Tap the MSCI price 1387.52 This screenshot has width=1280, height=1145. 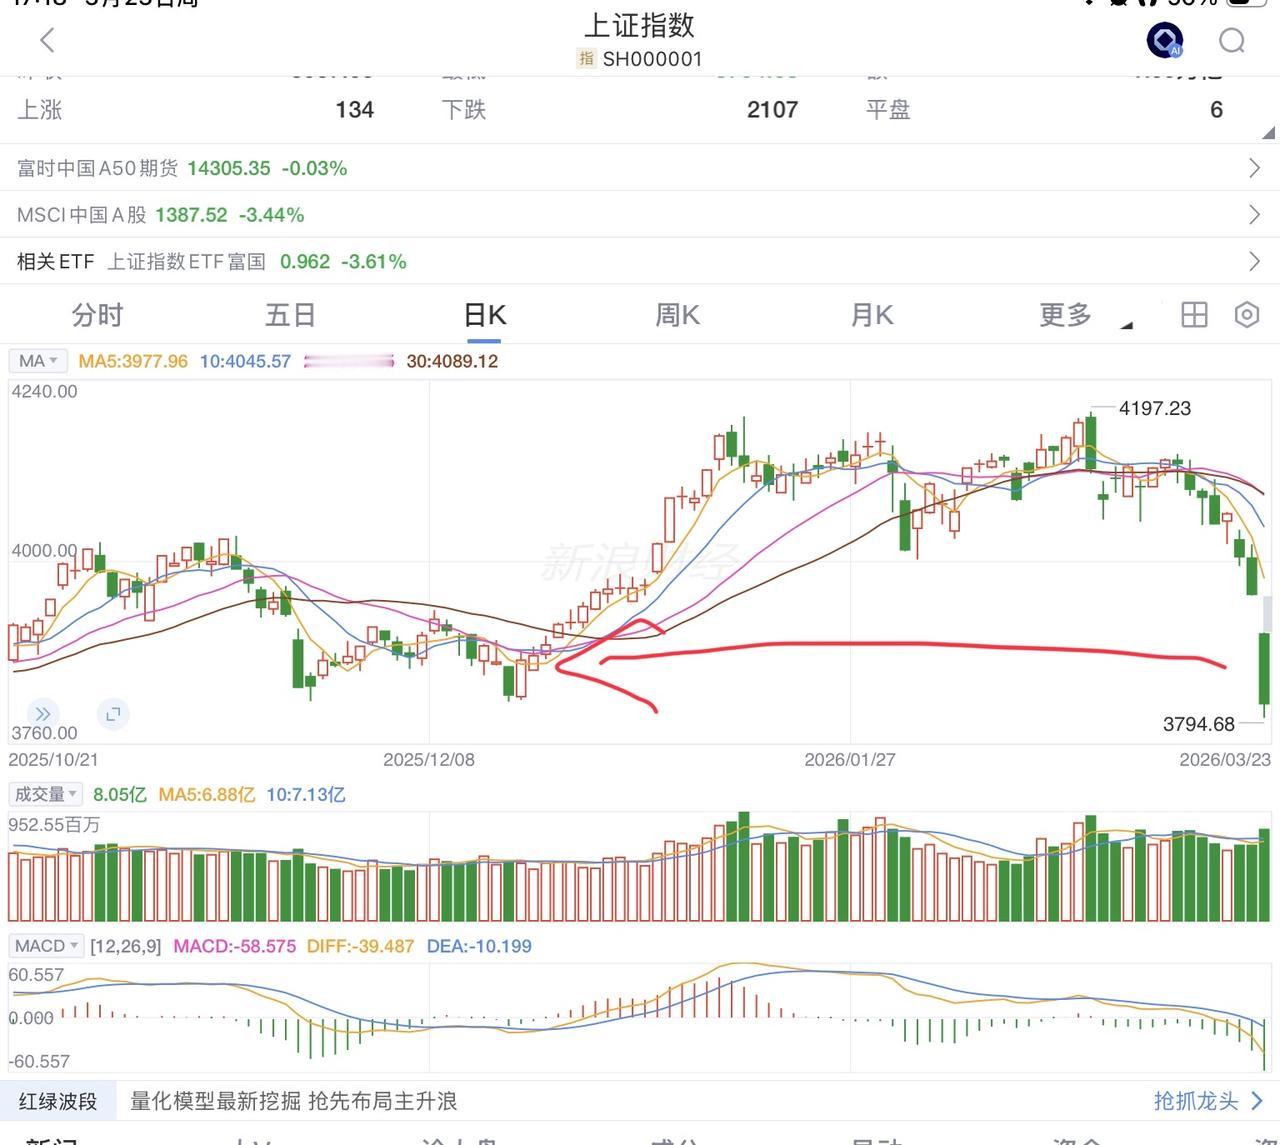[191, 215]
